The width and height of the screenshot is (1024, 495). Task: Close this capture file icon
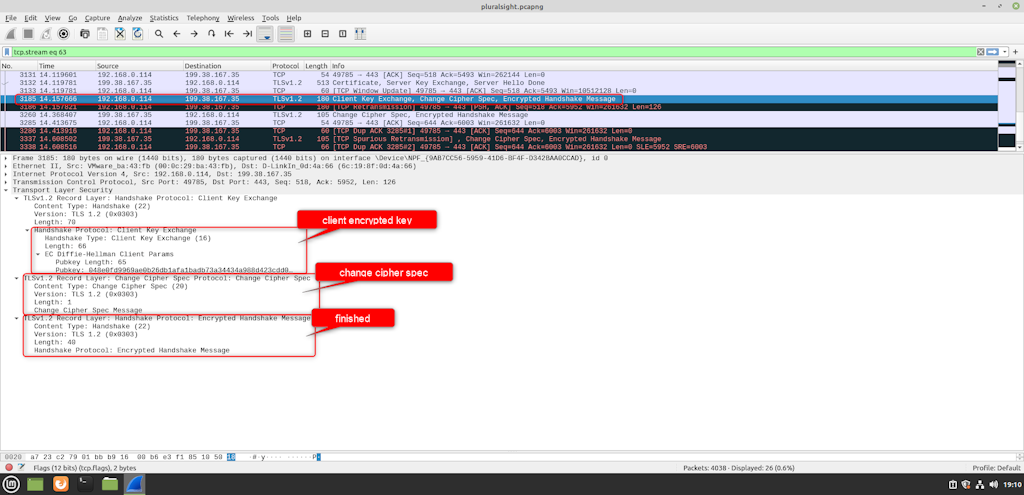(120, 33)
